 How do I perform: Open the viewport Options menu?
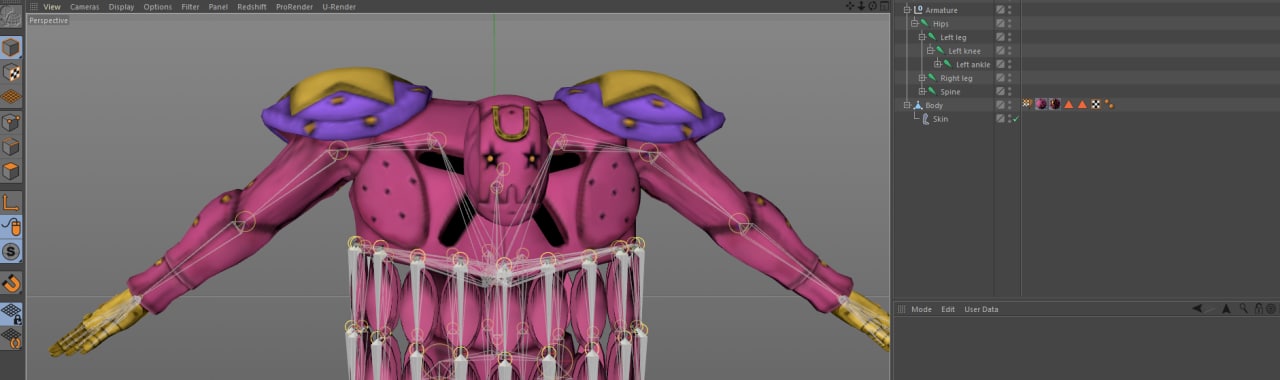158,6
